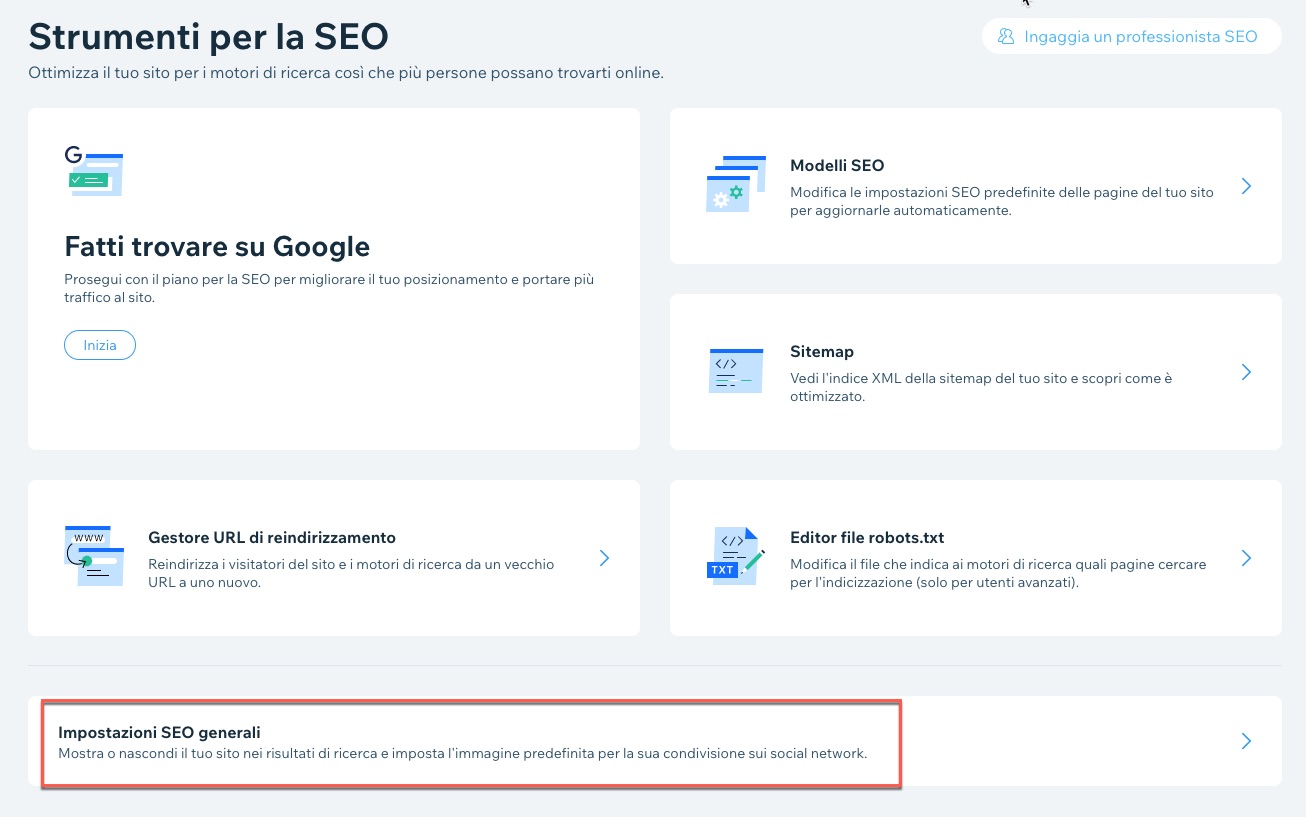Click the 'Ingaggia un professionista SEO' button text
The image size is (1306, 817).
coord(1140,37)
